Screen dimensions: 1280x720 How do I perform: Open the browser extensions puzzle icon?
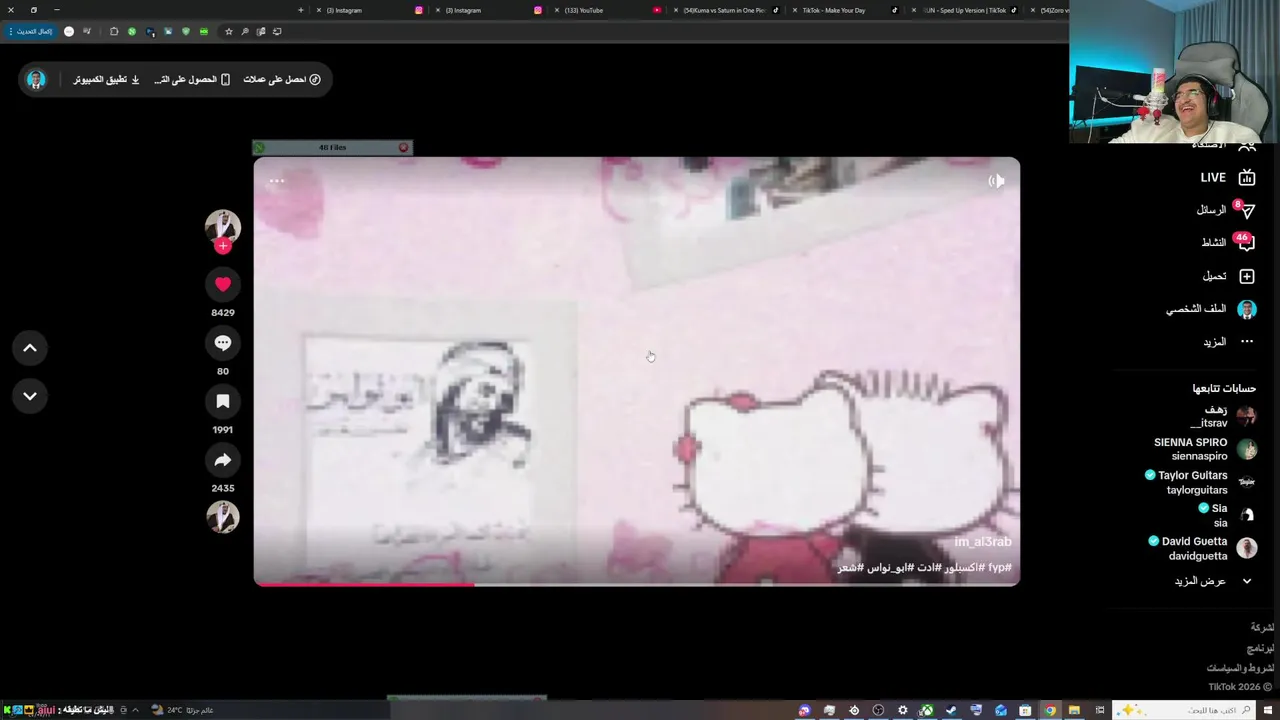(x=114, y=31)
